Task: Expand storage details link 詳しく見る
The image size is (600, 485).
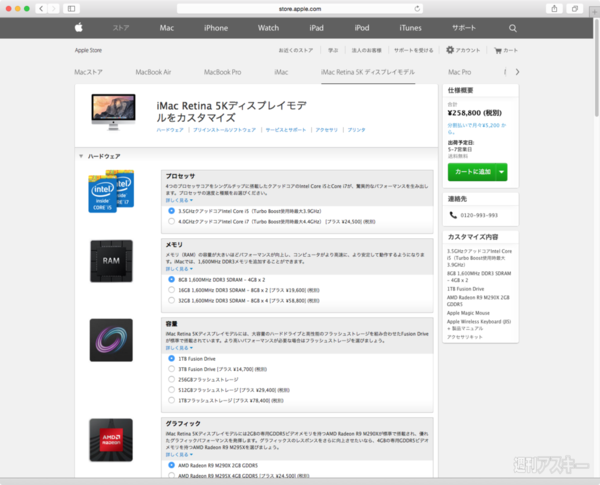Action: [x=179, y=348]
